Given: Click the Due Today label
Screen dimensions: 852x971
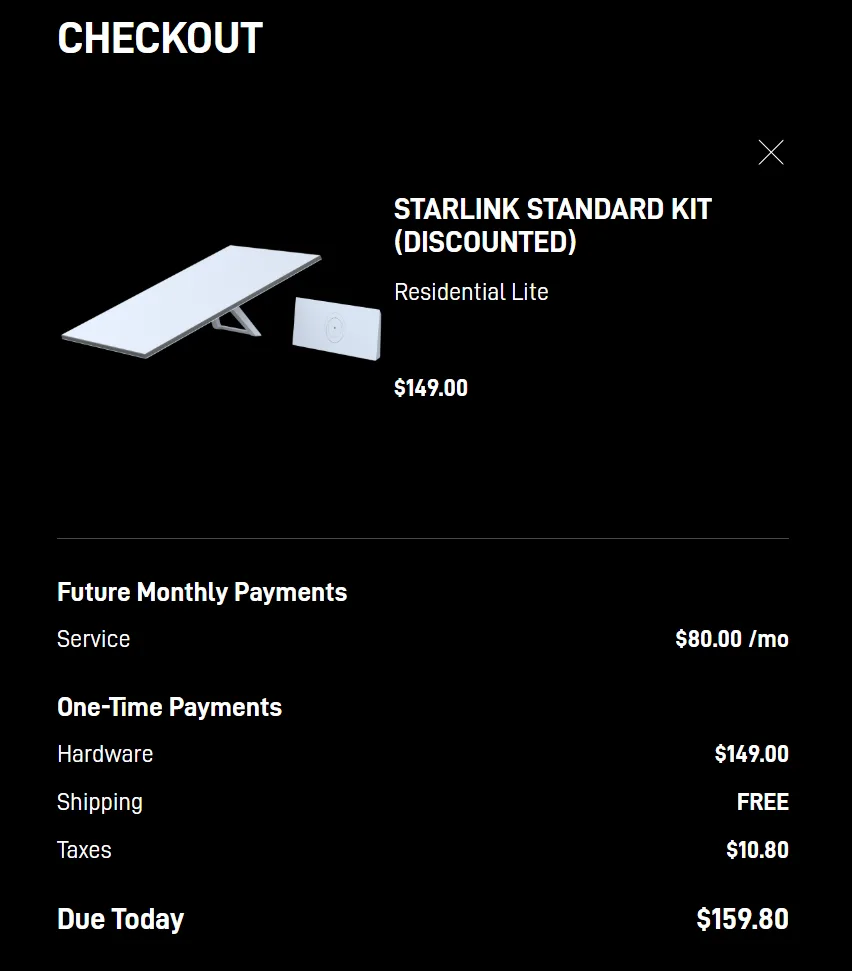Looking at the screenshot, I should [120, 920].
